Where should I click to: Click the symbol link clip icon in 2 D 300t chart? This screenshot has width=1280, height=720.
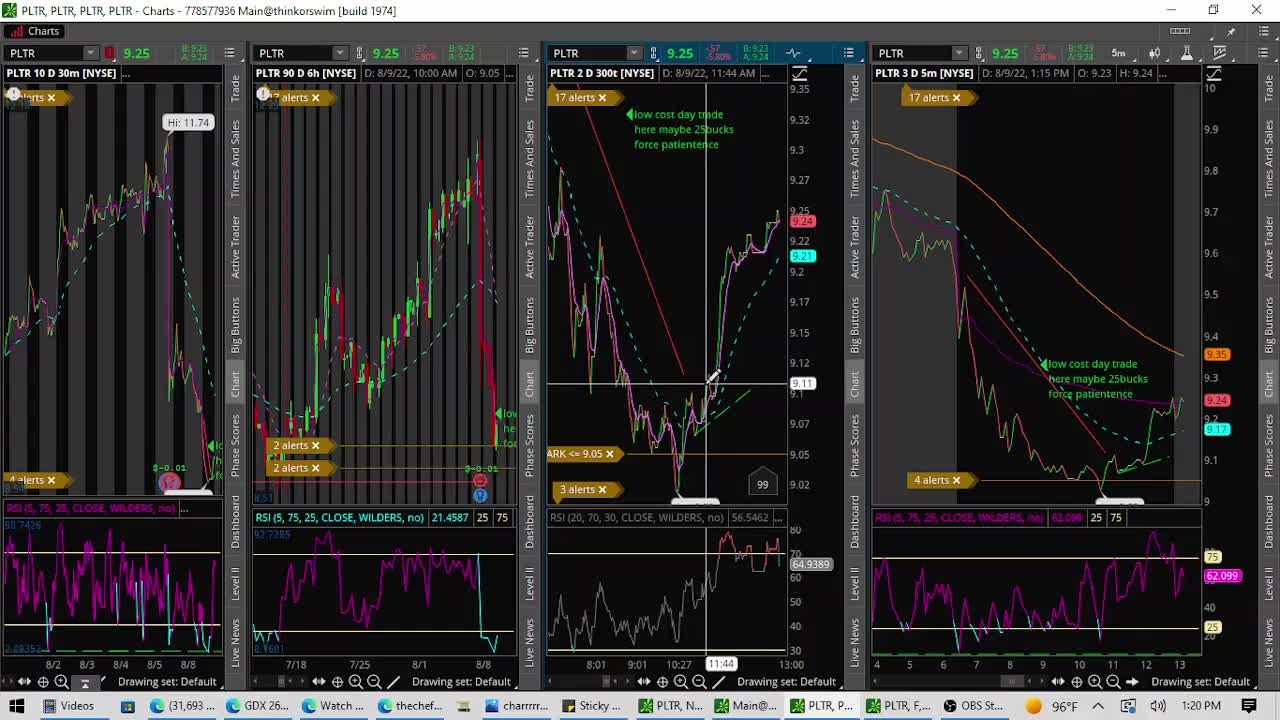point(654,53)
